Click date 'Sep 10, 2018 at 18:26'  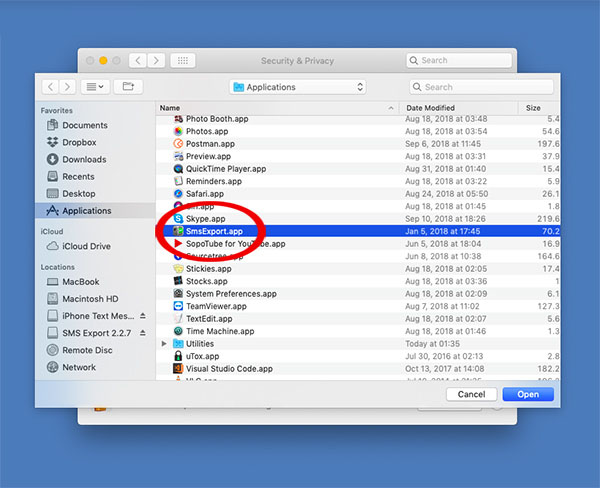click(x=445, y=219)
